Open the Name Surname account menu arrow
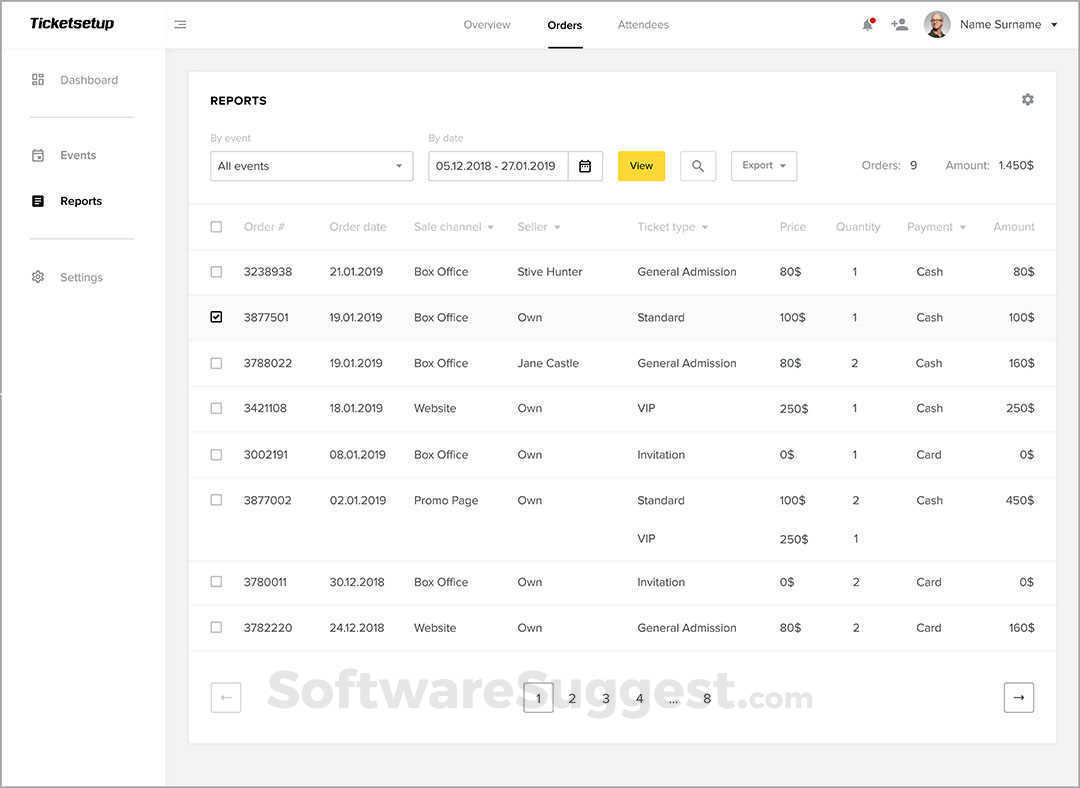Screen dimensions: 1080x788 point(1054,25)
